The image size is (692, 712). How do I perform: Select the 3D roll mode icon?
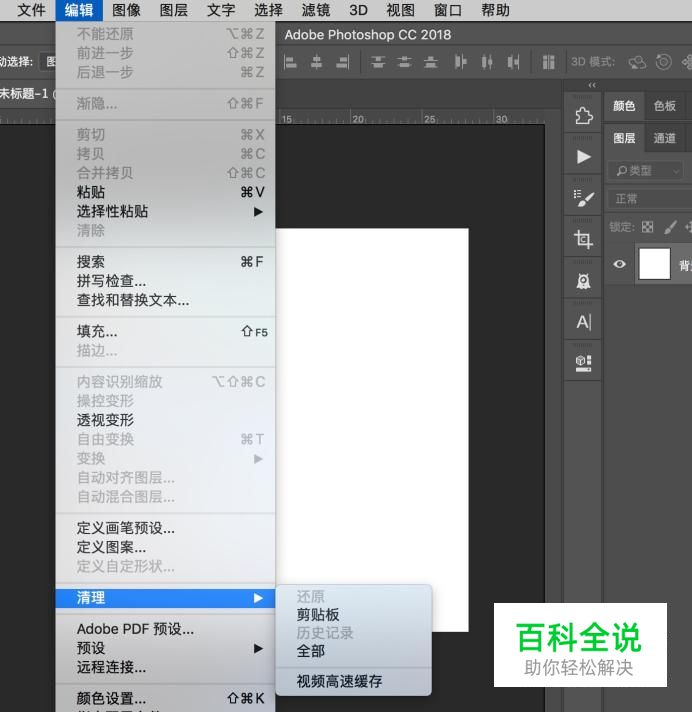[x=663, y=62]
